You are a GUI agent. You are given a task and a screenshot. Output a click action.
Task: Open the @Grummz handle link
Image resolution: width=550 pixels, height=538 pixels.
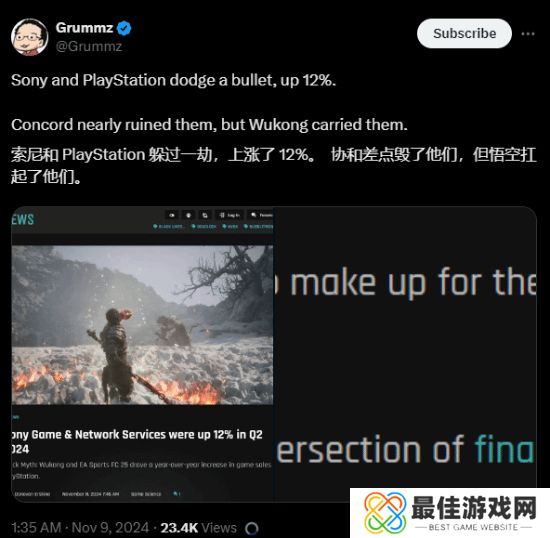pos(89,46)
